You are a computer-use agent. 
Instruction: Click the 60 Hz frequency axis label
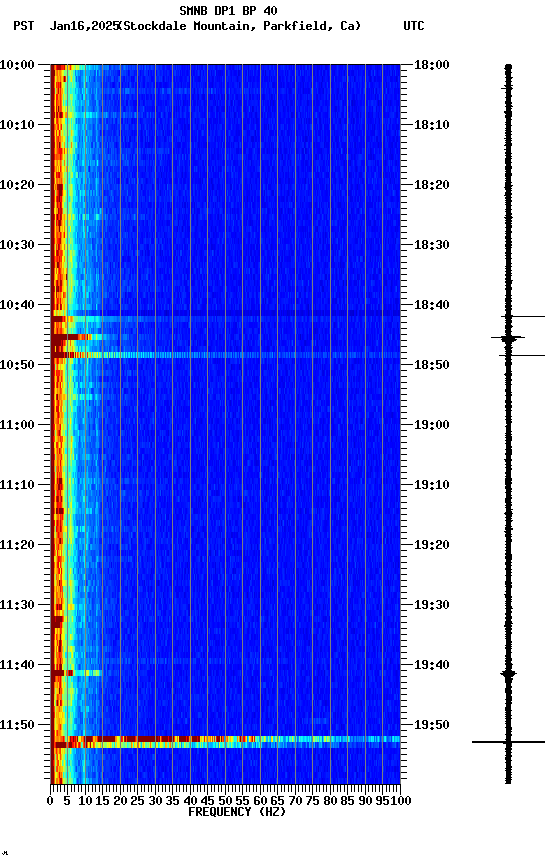pos(261,801)
